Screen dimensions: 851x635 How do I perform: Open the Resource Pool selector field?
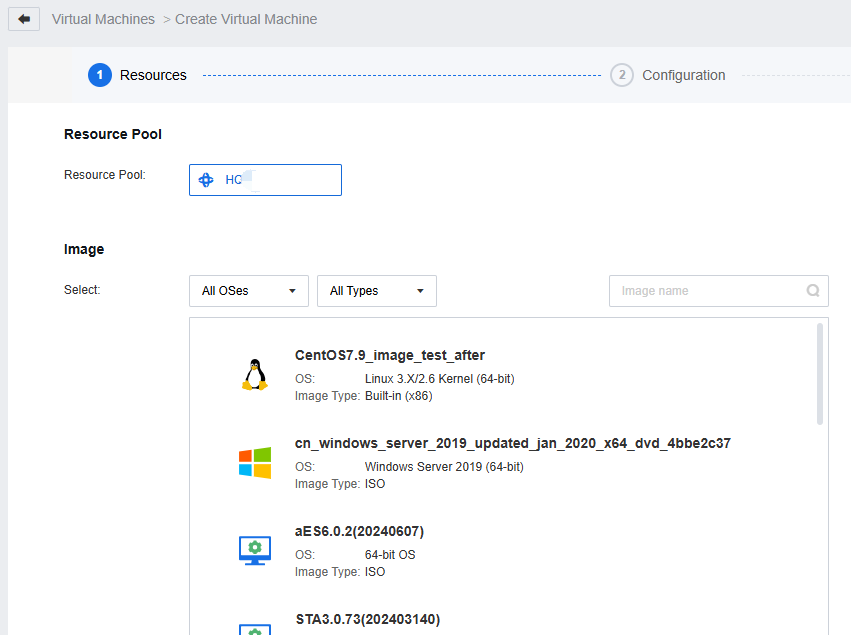pos(265,180)
